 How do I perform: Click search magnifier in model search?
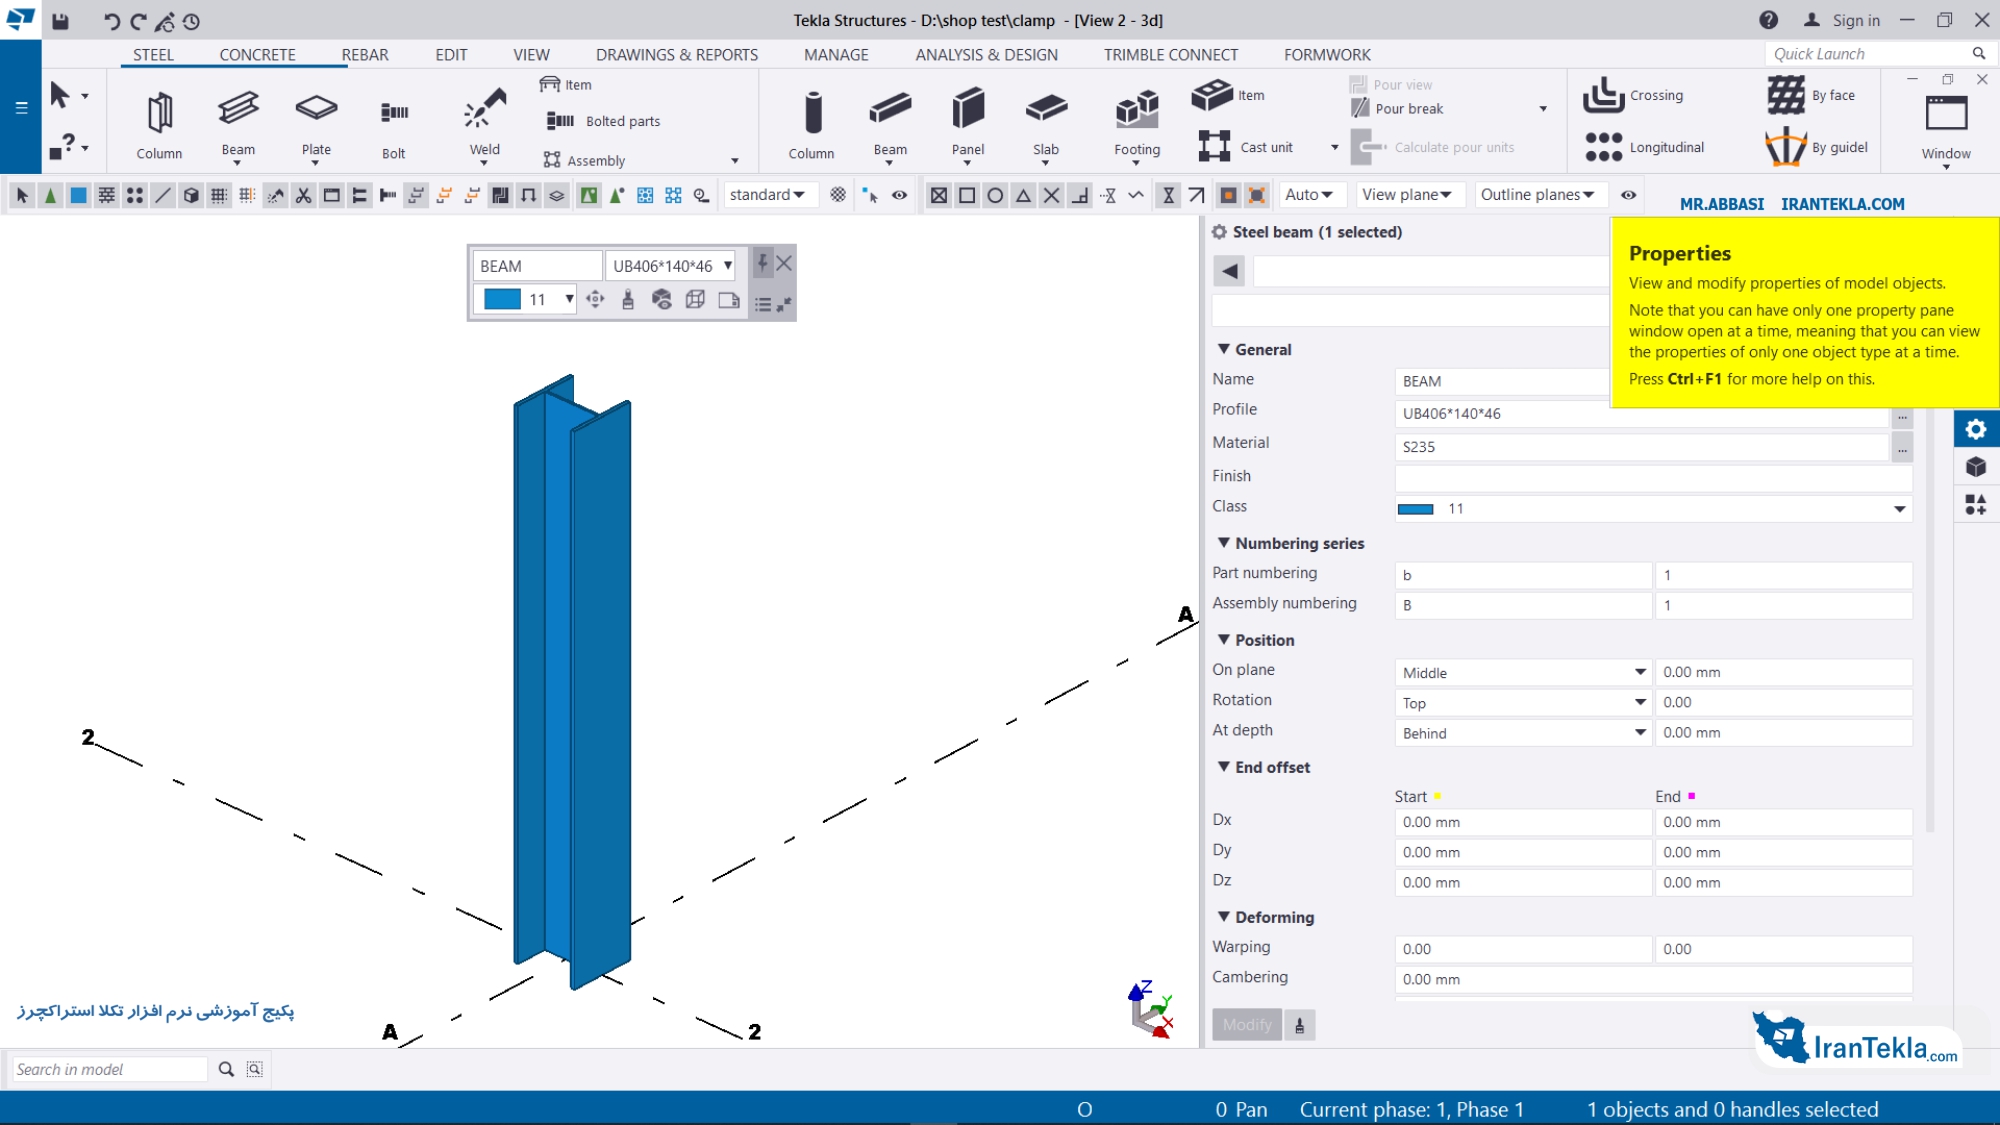226,1069
